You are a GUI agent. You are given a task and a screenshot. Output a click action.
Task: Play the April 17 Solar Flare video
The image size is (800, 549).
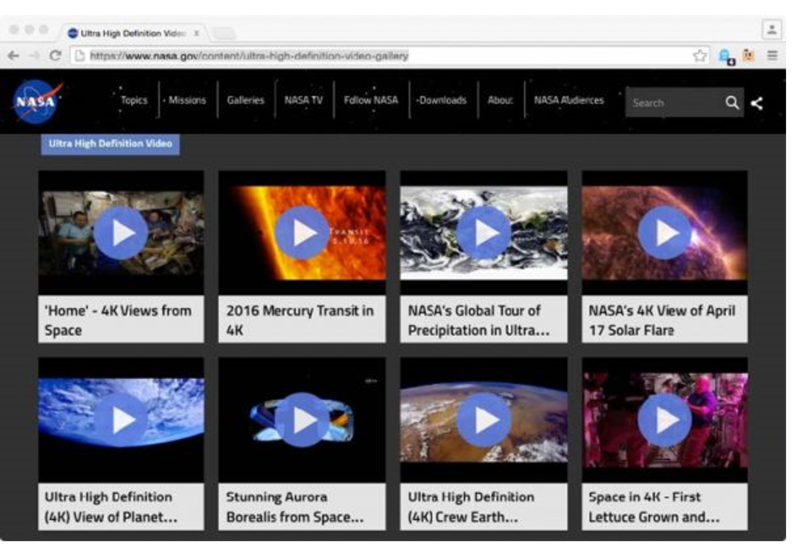664,232
